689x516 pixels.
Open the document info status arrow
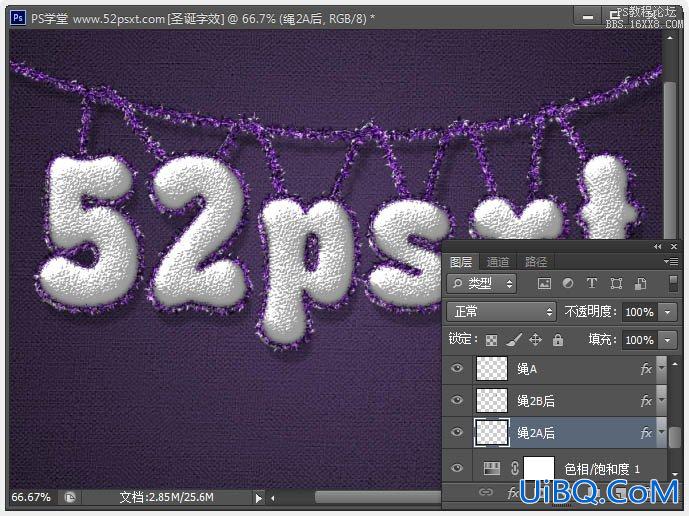click(258, 498)
